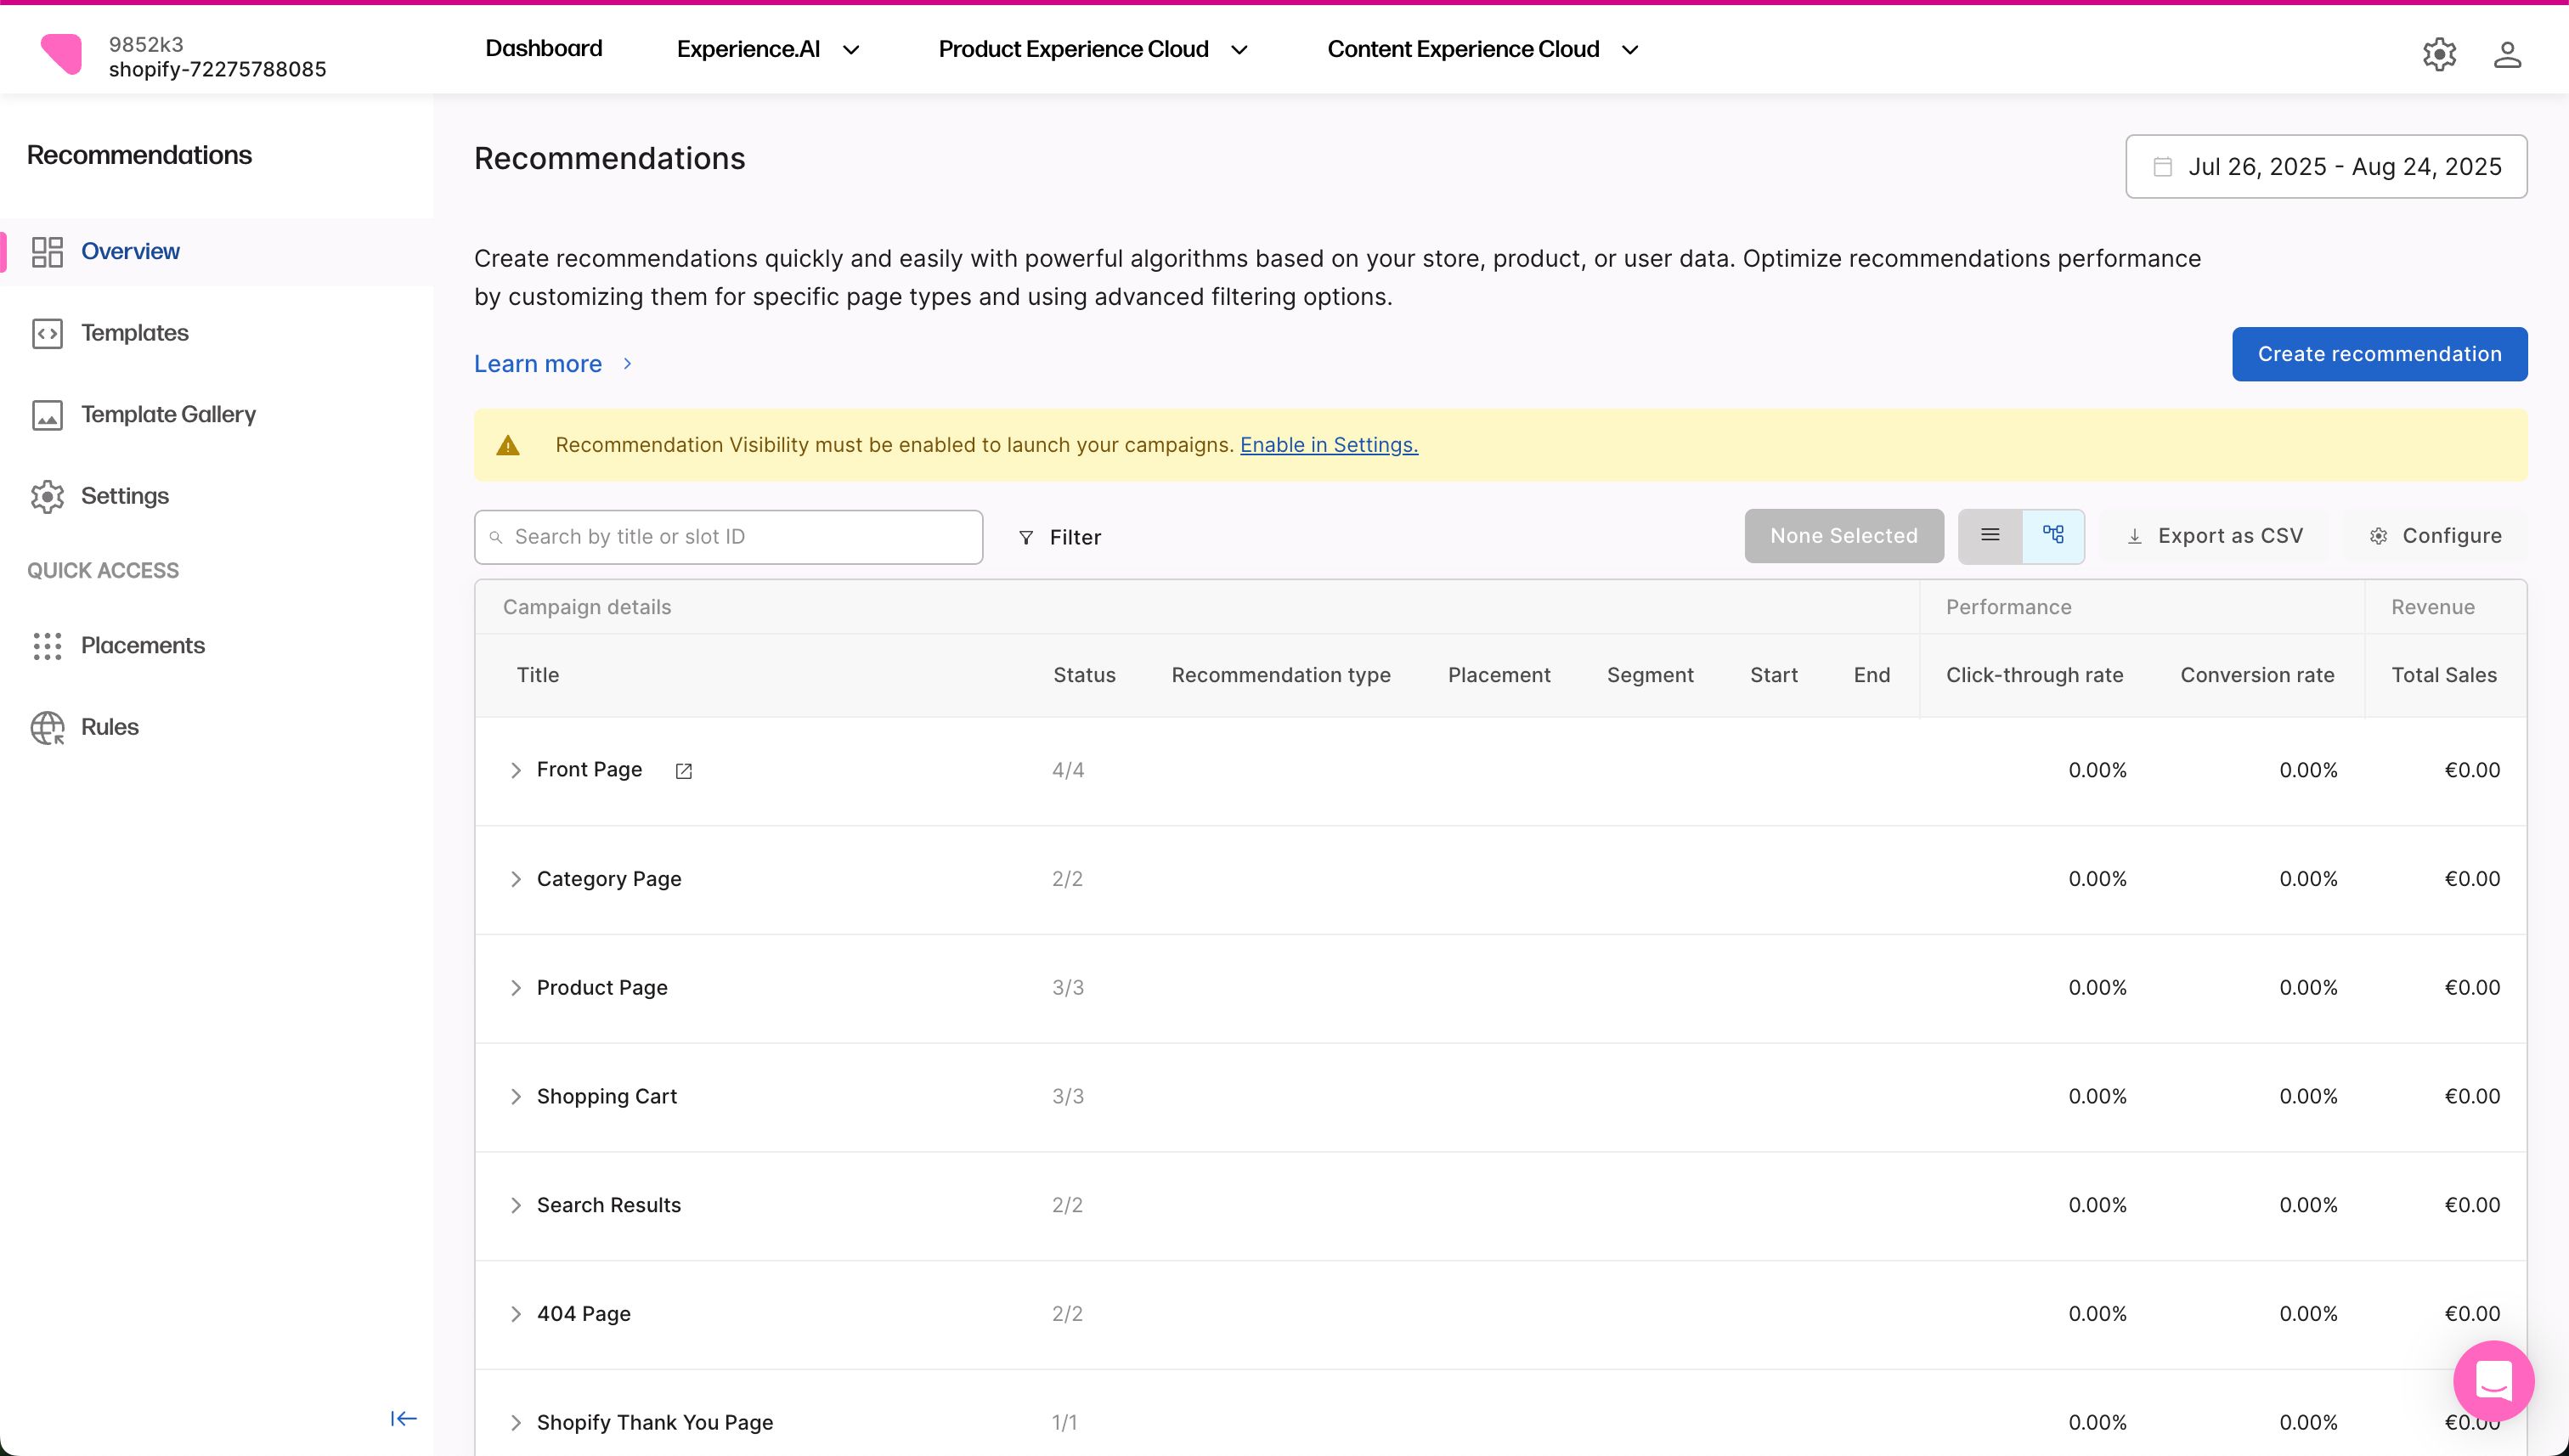Switch to grouped tree view
Viewport: 2569px width, 1456px height.
2053,536
